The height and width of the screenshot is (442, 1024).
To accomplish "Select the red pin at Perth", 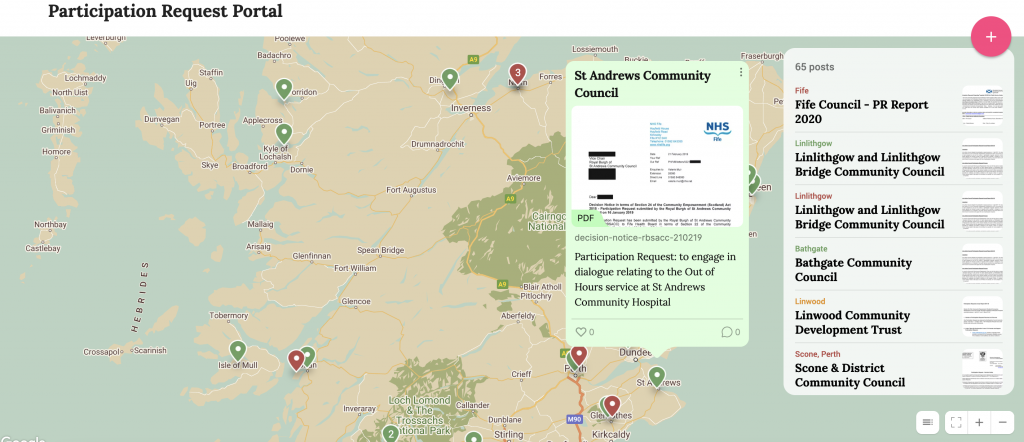I will click(579, 356).
